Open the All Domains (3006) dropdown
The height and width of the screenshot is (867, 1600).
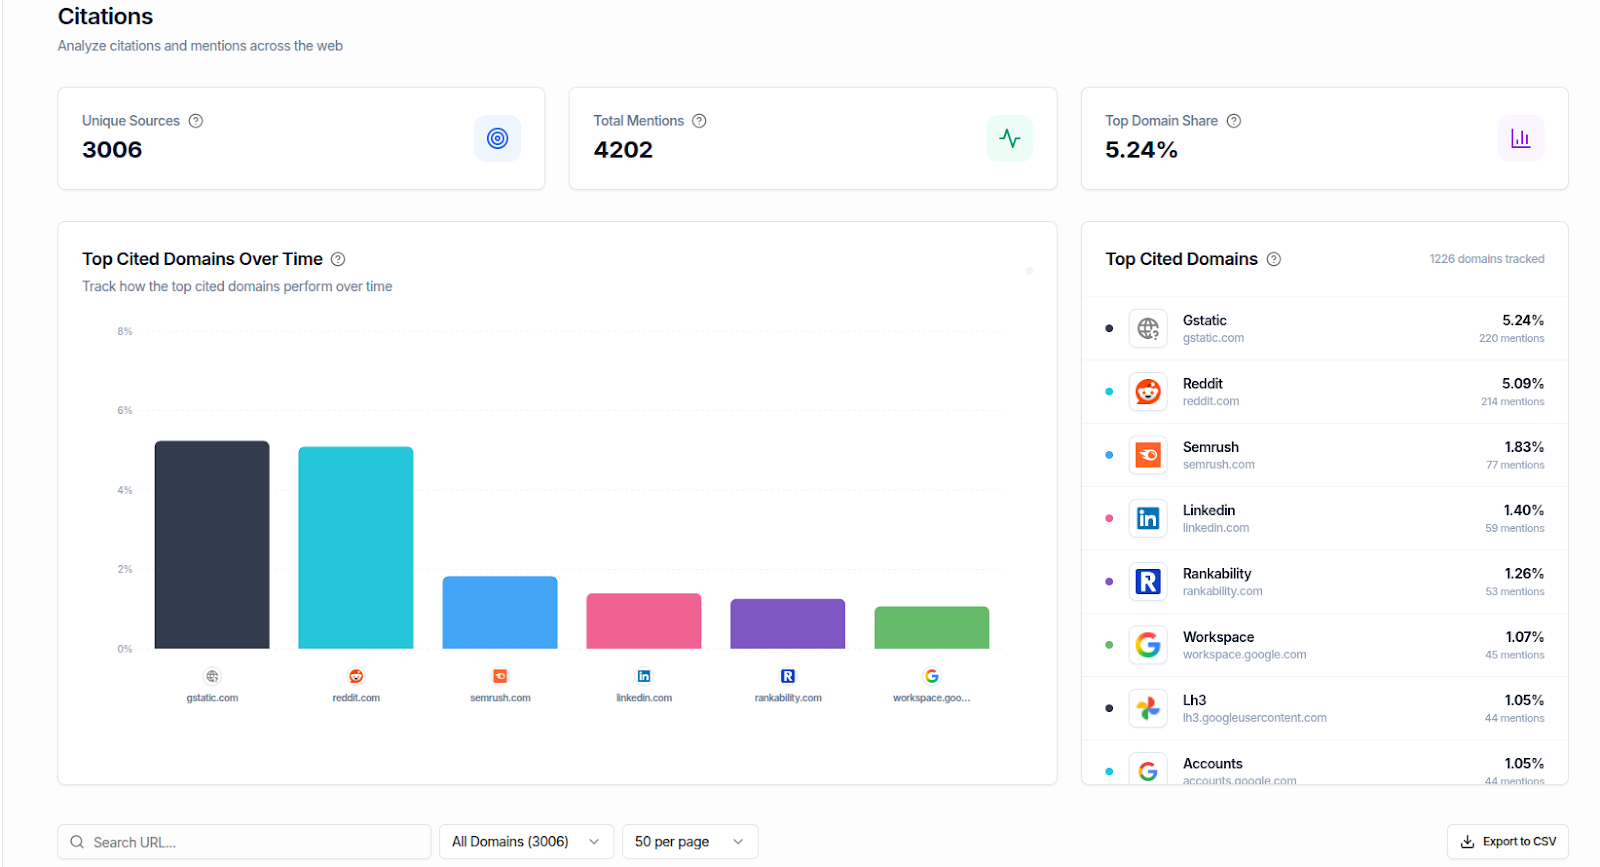click(x=525, y=842)
